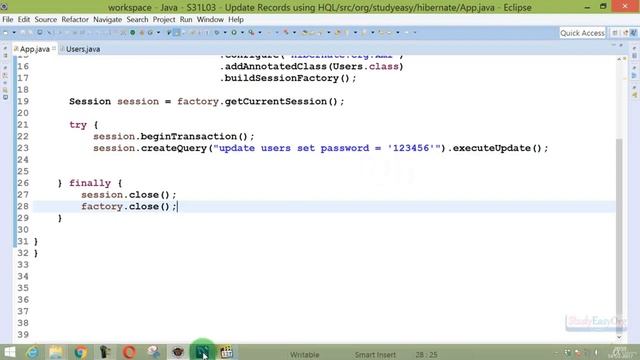Toggle the highlighted Mark Occurrences button

[x=176, y=33]
